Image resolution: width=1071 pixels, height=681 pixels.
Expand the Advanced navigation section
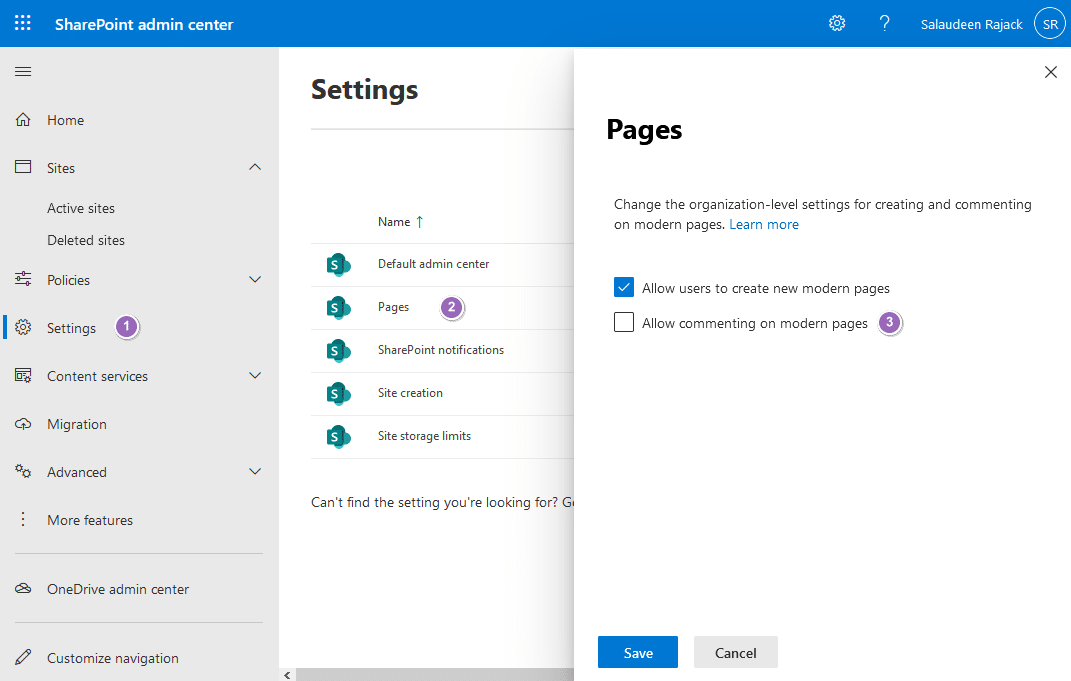[255, 471]
